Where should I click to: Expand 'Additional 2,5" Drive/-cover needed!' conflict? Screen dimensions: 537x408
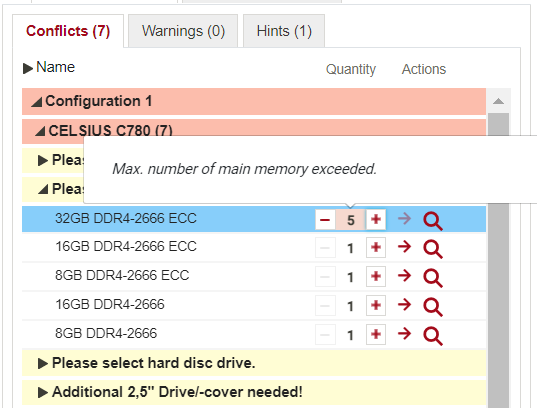42,393
